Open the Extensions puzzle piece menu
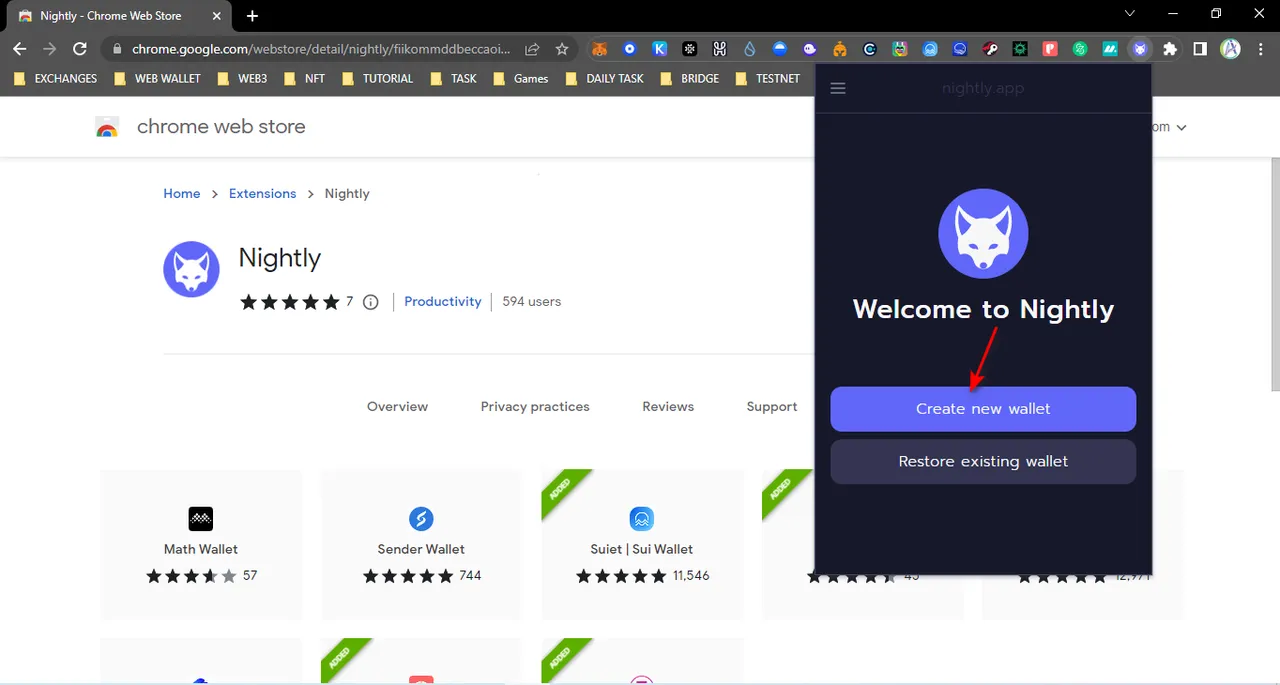Screen dimensions: 1280x685 (1170, 49)
